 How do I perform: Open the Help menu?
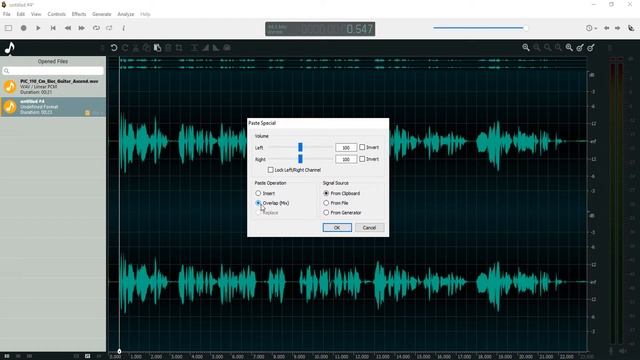coord(145,14)
